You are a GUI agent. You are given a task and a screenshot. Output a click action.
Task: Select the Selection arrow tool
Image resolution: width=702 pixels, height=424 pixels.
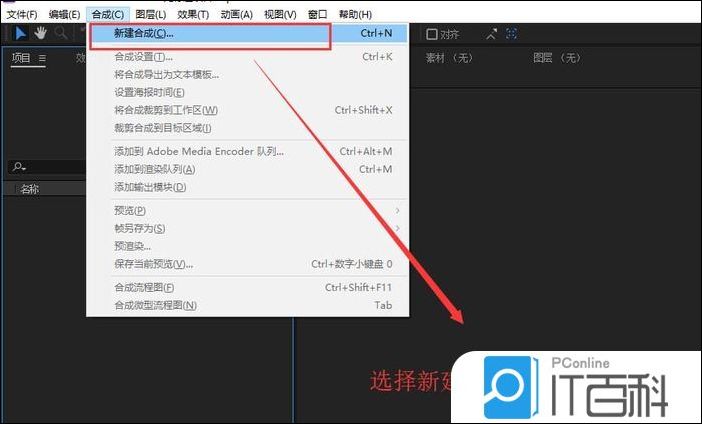point(20,33)
